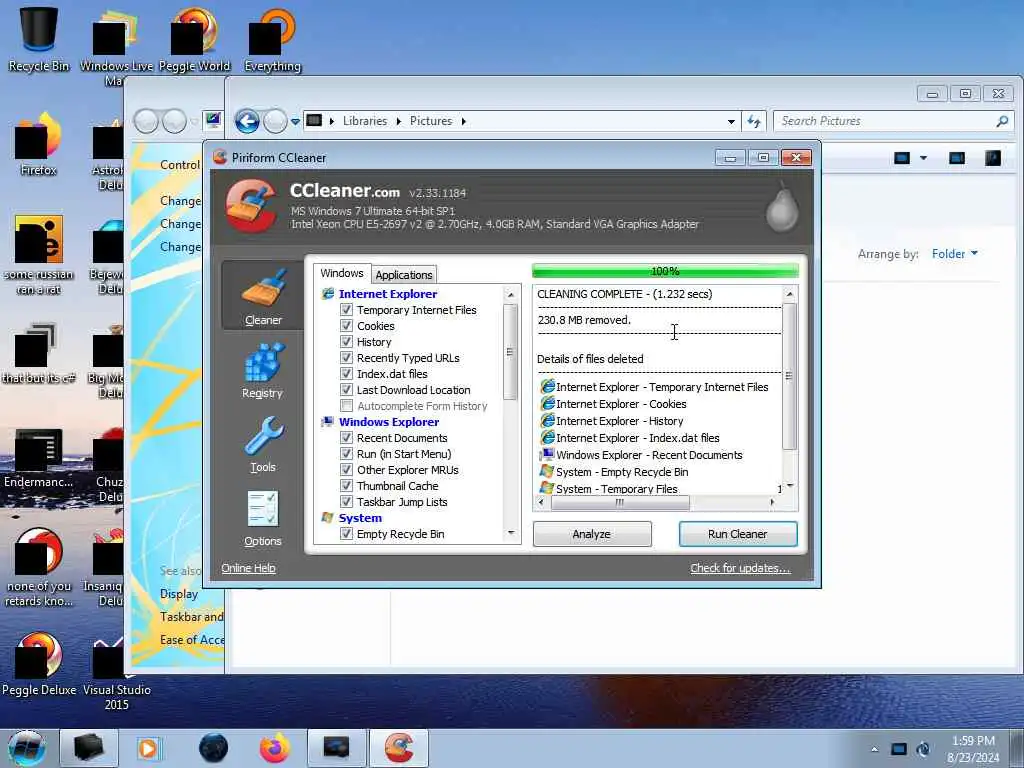The image size is (1024, 768).
Task: Click the results pane vertical scrollbar thumb
Action: 790,376
